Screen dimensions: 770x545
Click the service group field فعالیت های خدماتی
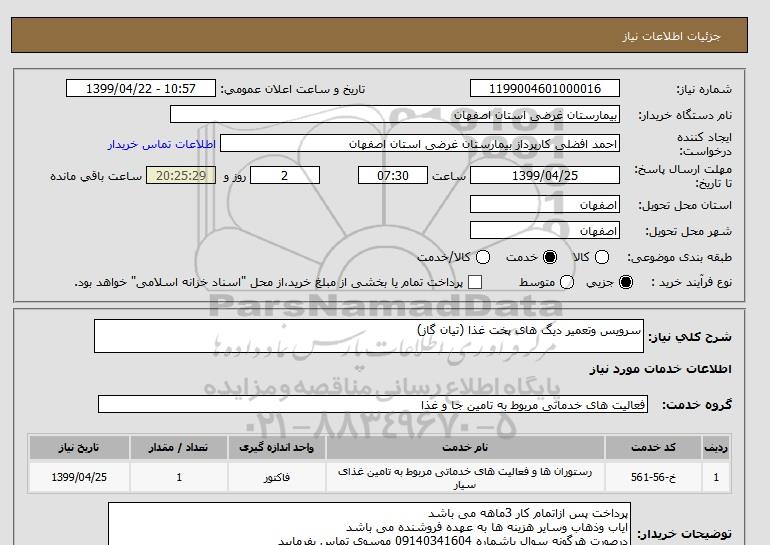[373, 404]
